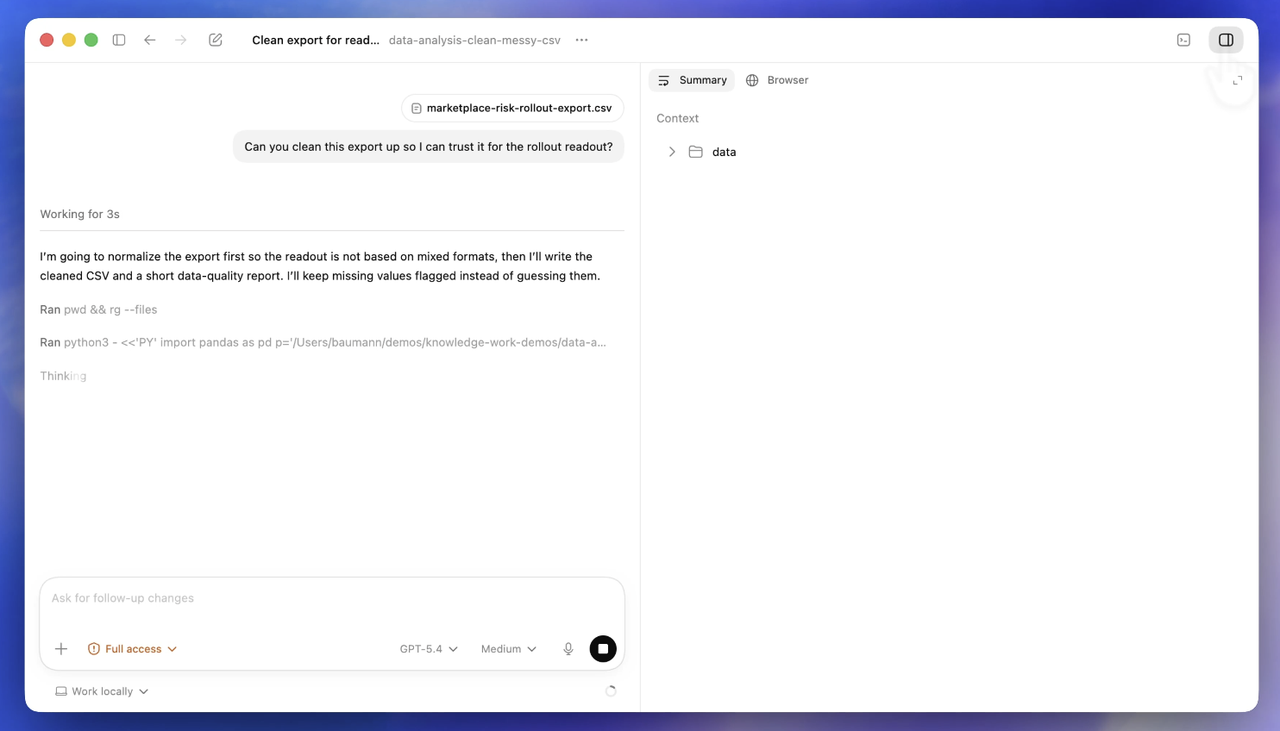Switch to the Summary tab
The image size is (1280, 731).
692,80
